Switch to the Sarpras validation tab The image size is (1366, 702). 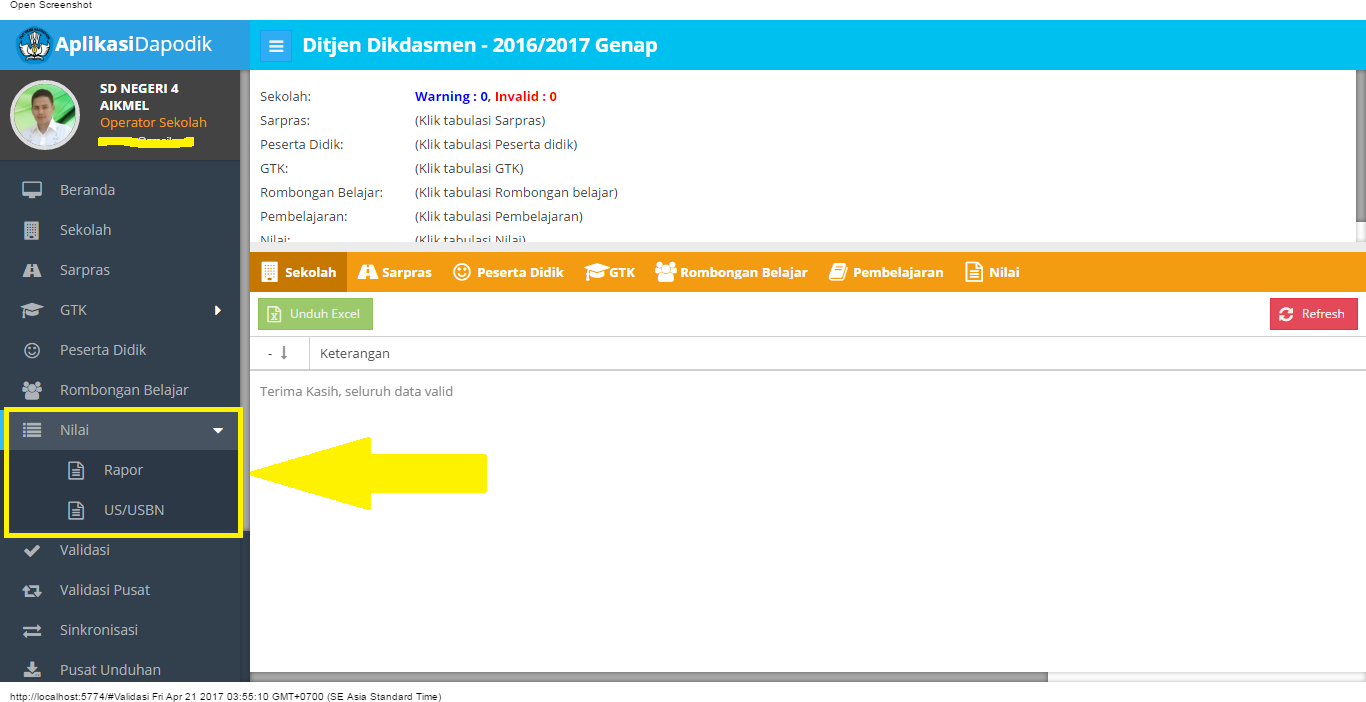click(394, 272)
